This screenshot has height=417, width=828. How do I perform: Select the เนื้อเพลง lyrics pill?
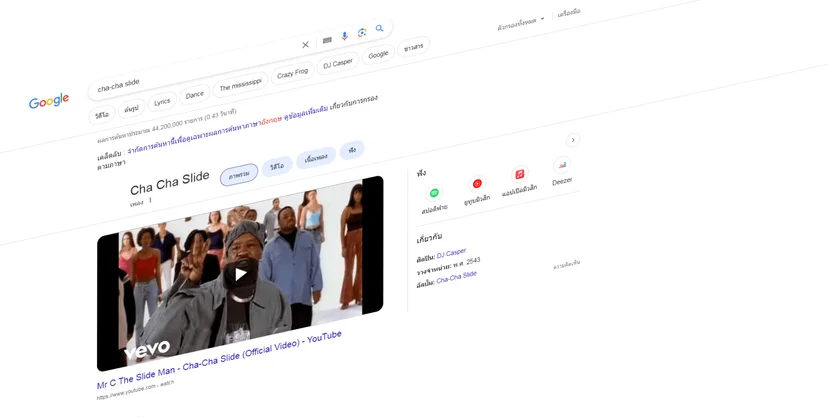316,158
